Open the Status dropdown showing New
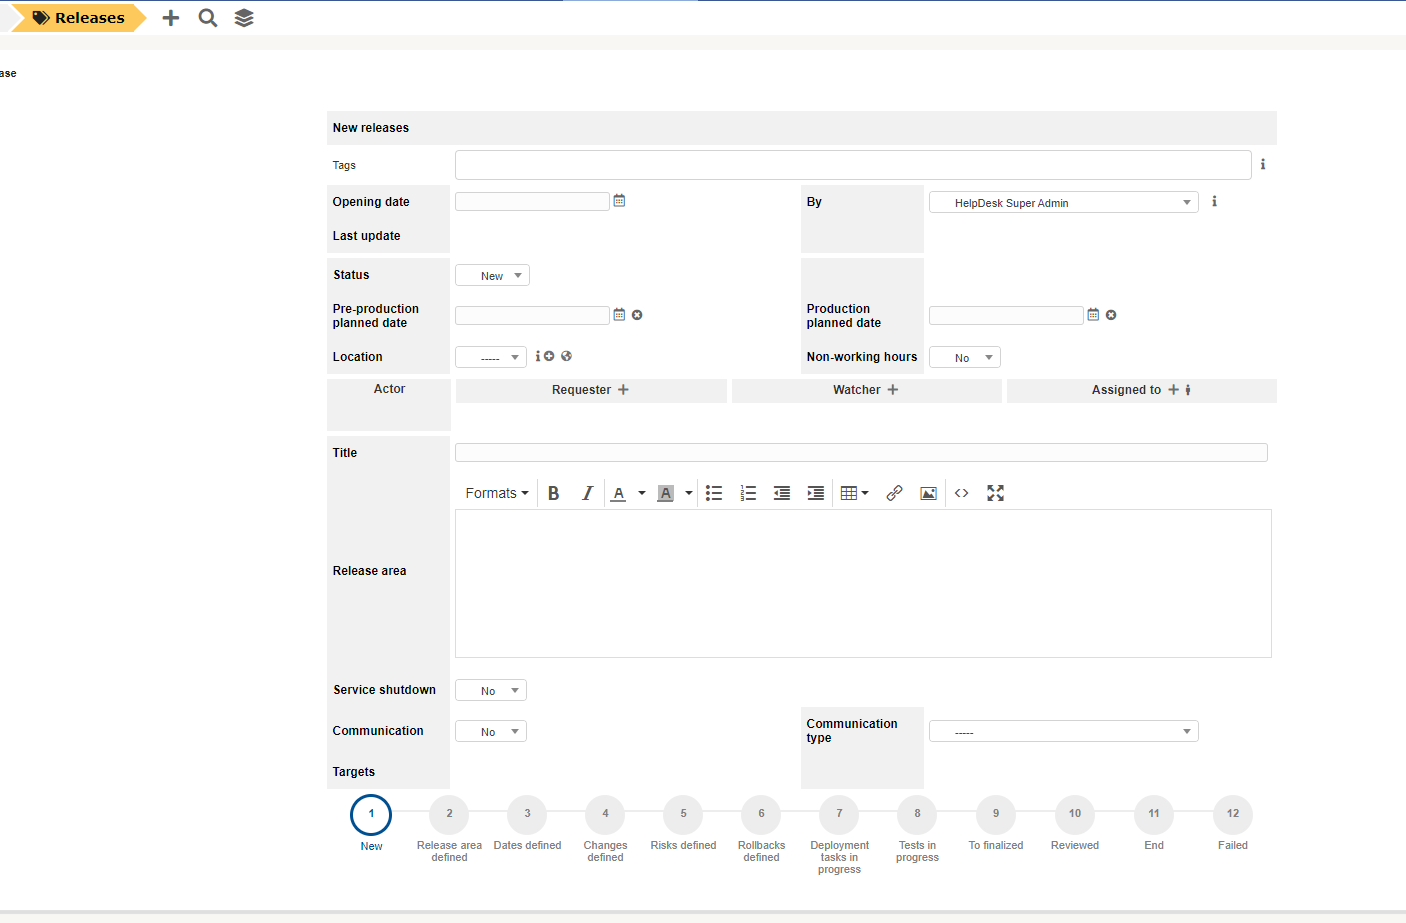This screenshot has width=1406, height=923. point(492,274)
